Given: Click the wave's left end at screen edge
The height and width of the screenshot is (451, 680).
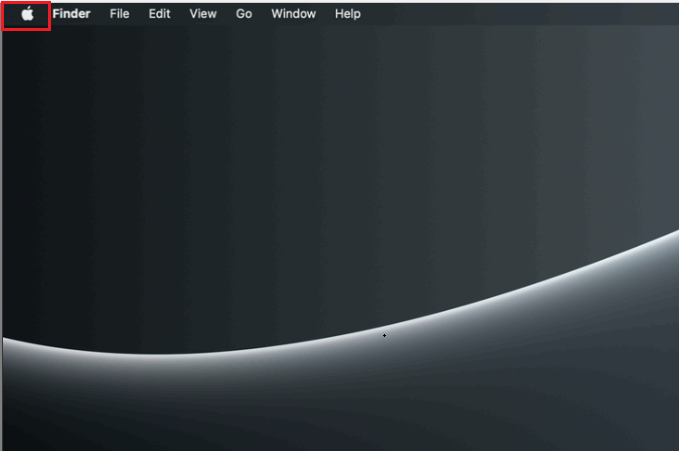Looking at the screenshot, I should point(8,340).
